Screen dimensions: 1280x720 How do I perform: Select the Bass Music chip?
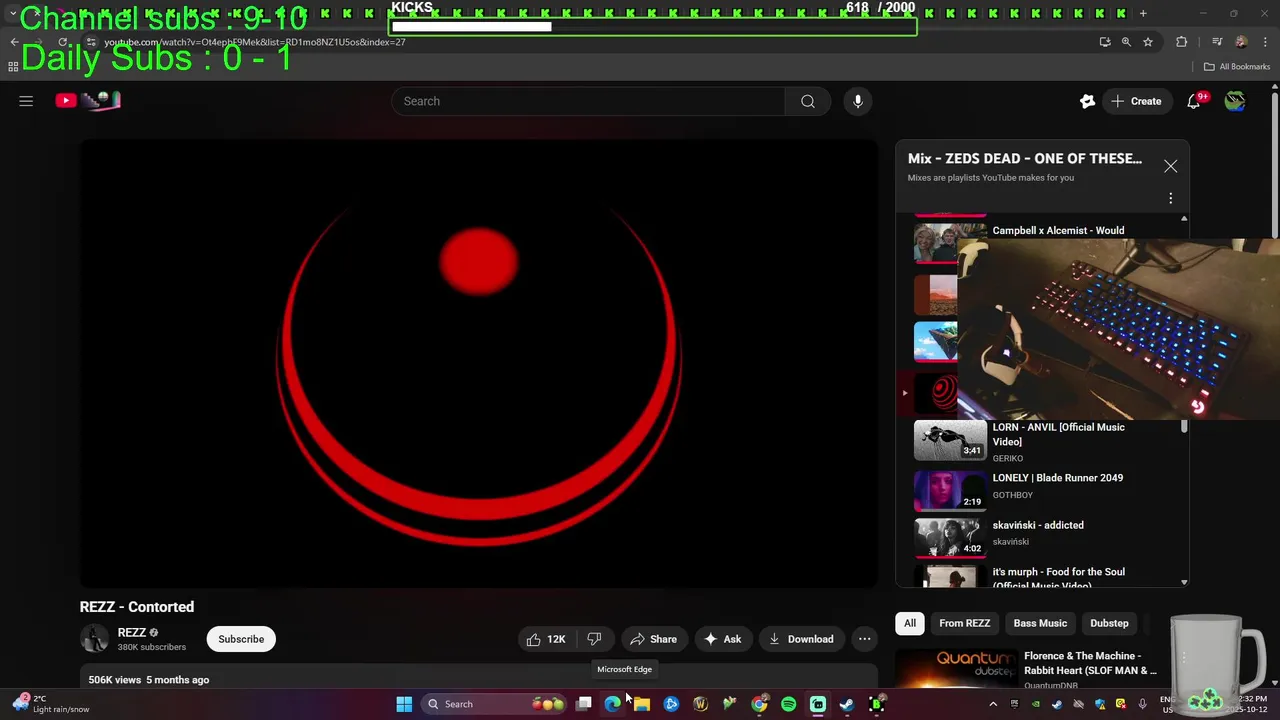tap(1040, 623)
